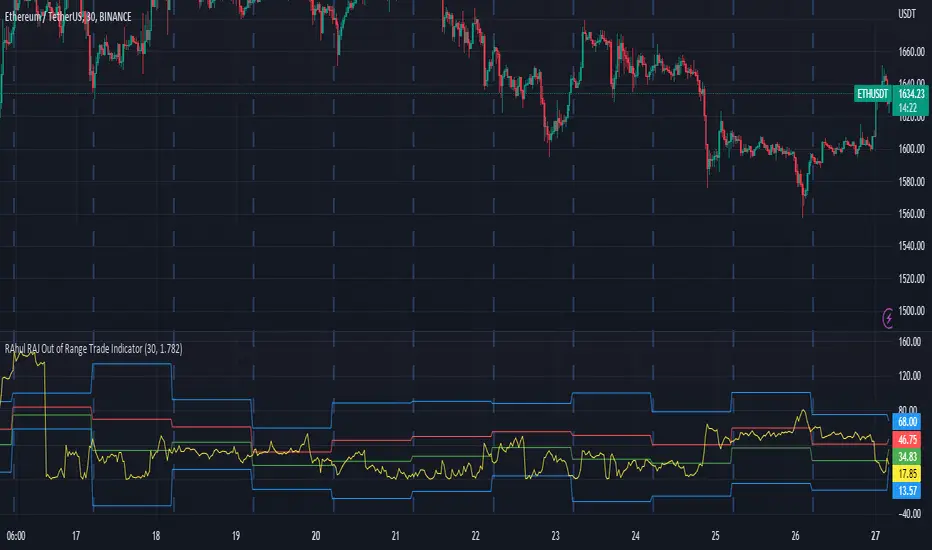Click date 24 on the time axis
This screenshot has height=550, width=932.
coord(635,536)
